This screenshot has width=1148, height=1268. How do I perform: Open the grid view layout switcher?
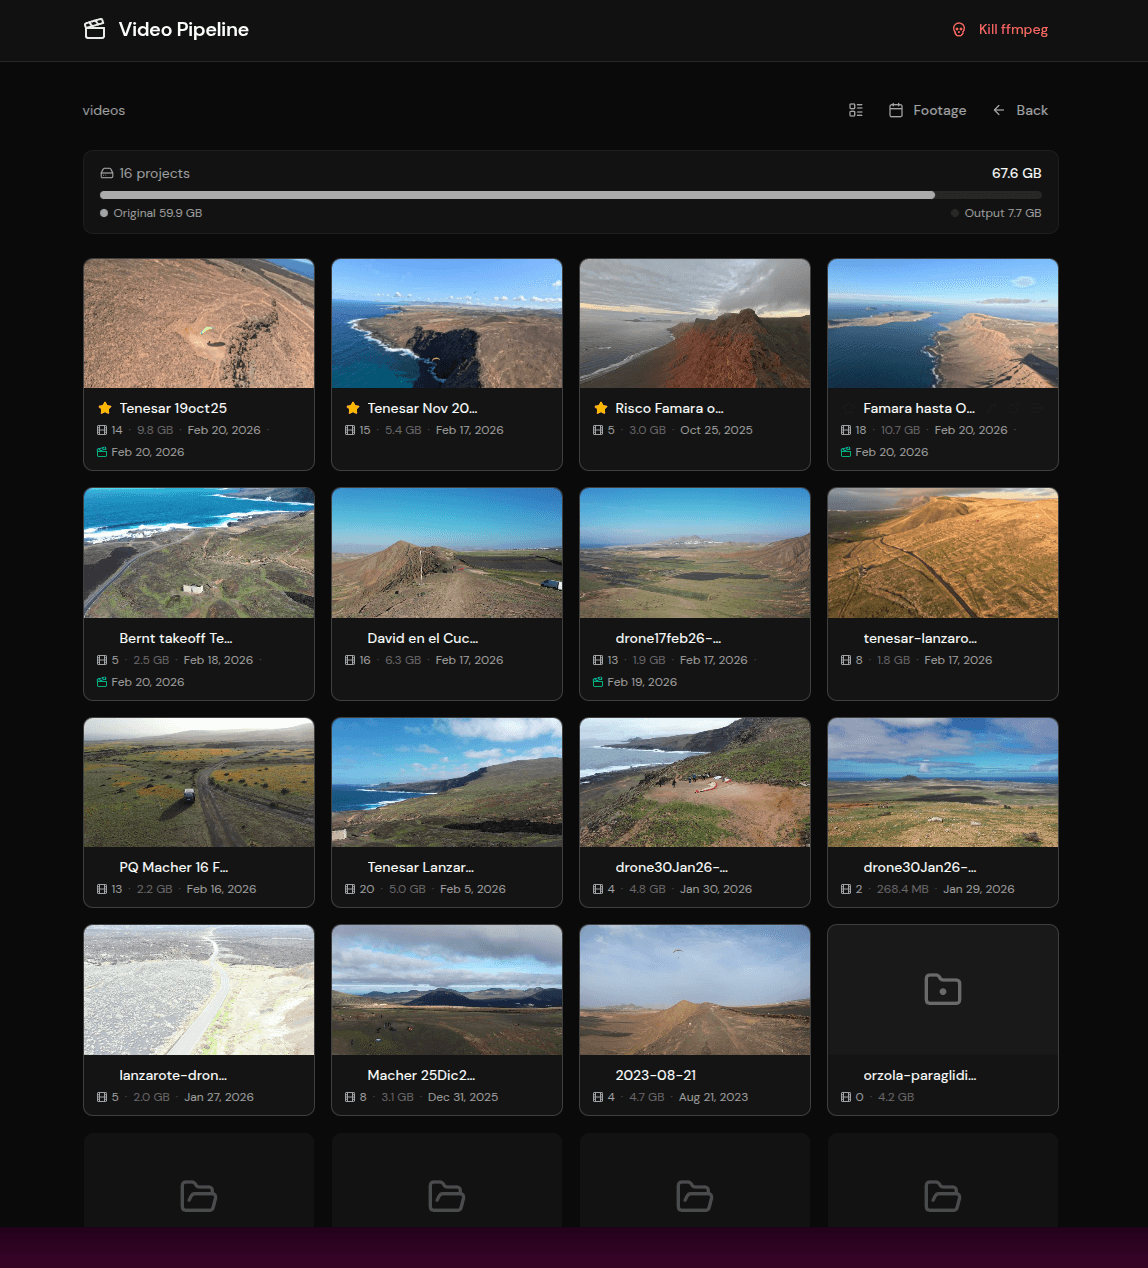[855, 110]
